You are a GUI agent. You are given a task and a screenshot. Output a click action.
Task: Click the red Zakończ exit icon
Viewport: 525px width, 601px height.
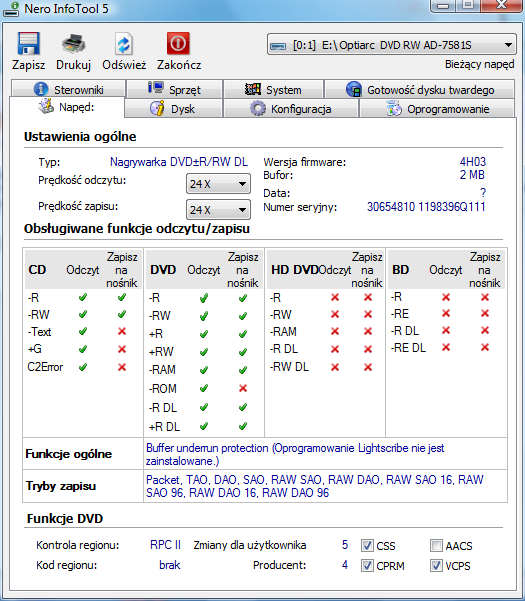tap(178, 43)
